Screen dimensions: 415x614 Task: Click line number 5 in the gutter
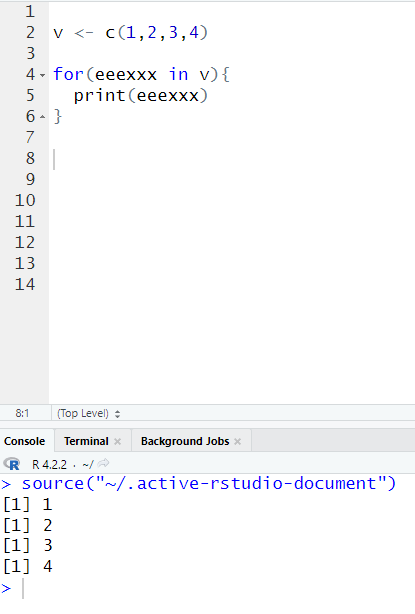point(30,96)
